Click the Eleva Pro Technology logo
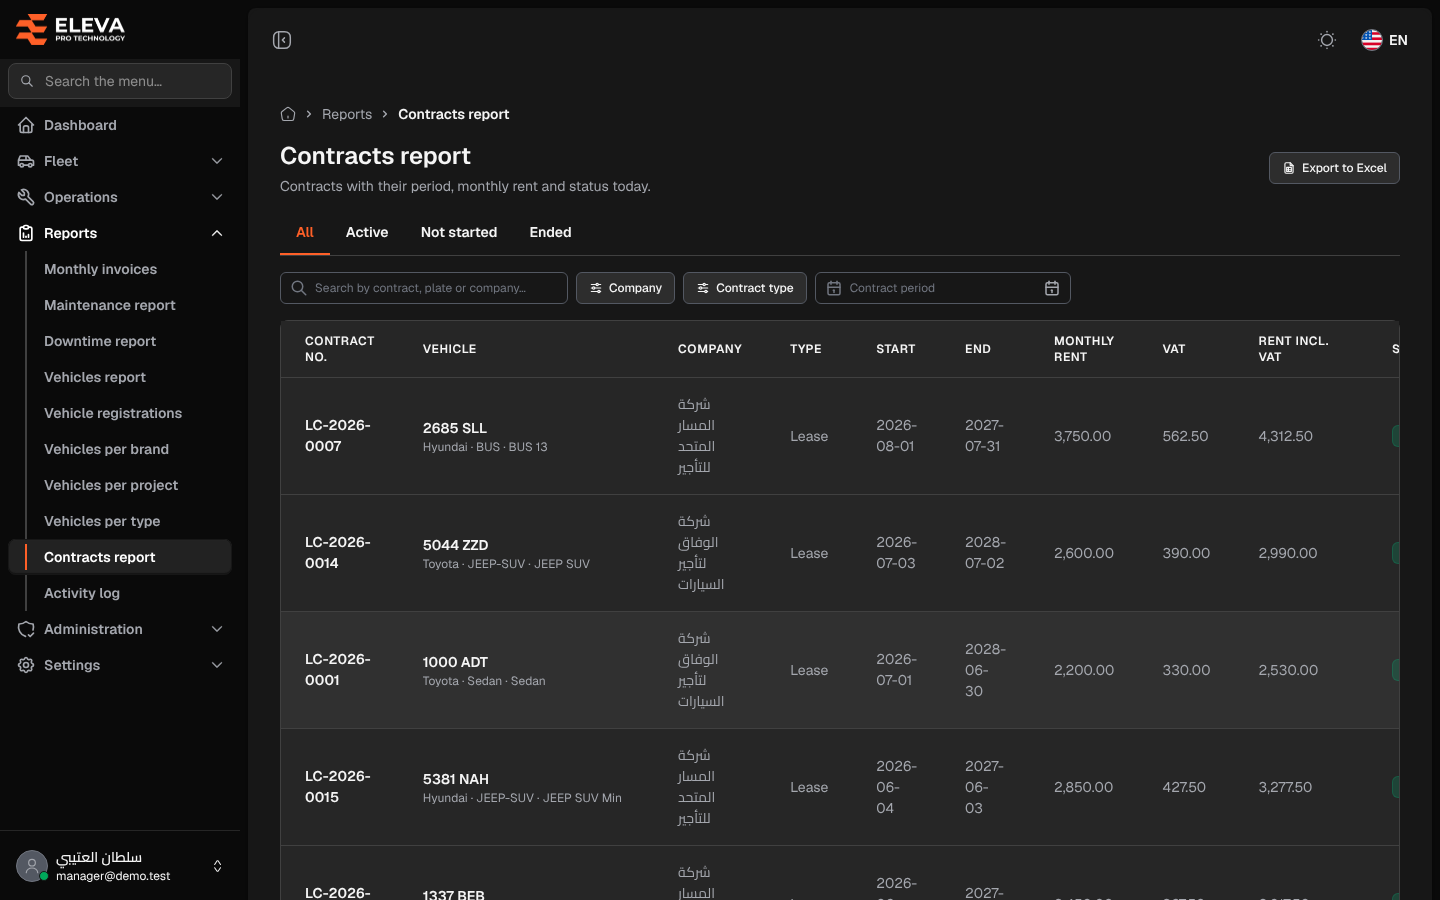 click(71, 29)
